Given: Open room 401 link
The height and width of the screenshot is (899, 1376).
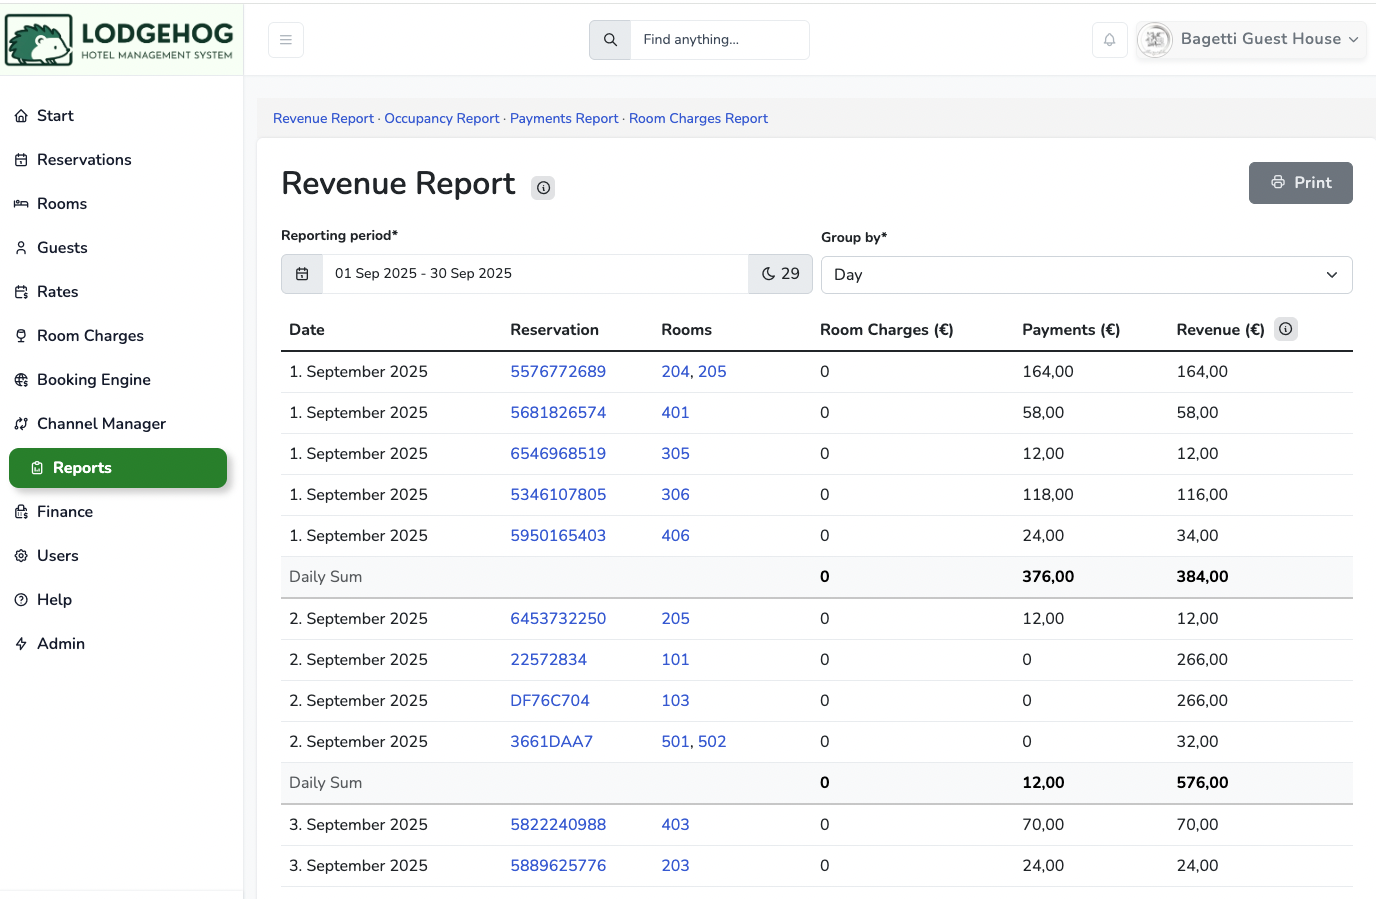Looking at the screenshot, I should (675, 413).
